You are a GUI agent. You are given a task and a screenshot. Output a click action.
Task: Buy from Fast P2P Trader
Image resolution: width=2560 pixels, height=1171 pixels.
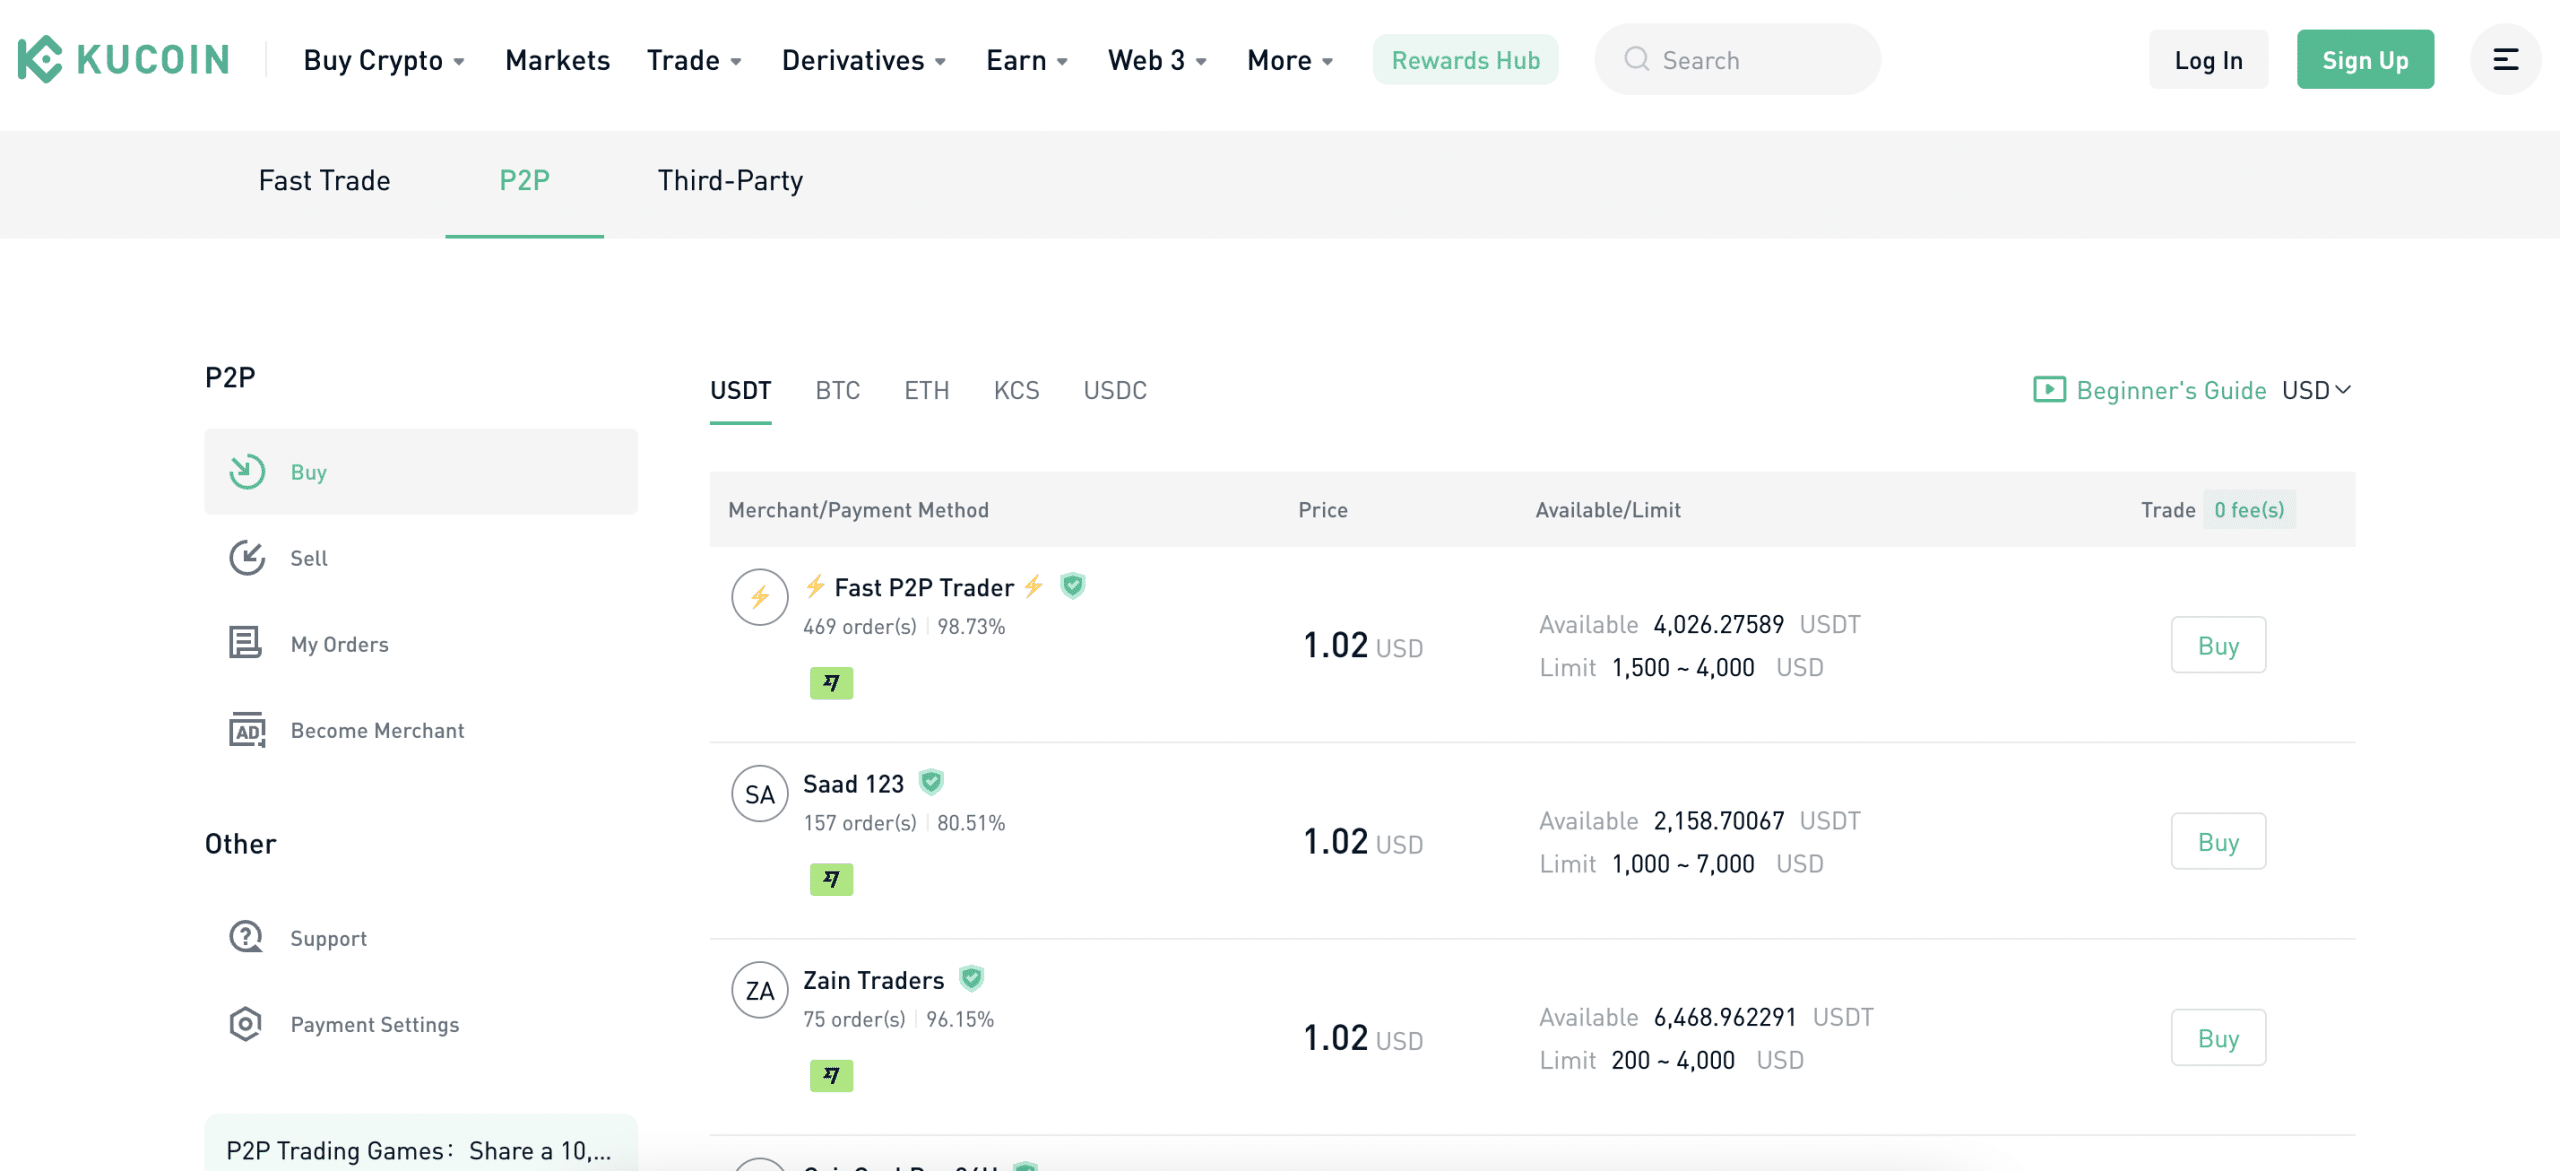[x=2218, y=645]
